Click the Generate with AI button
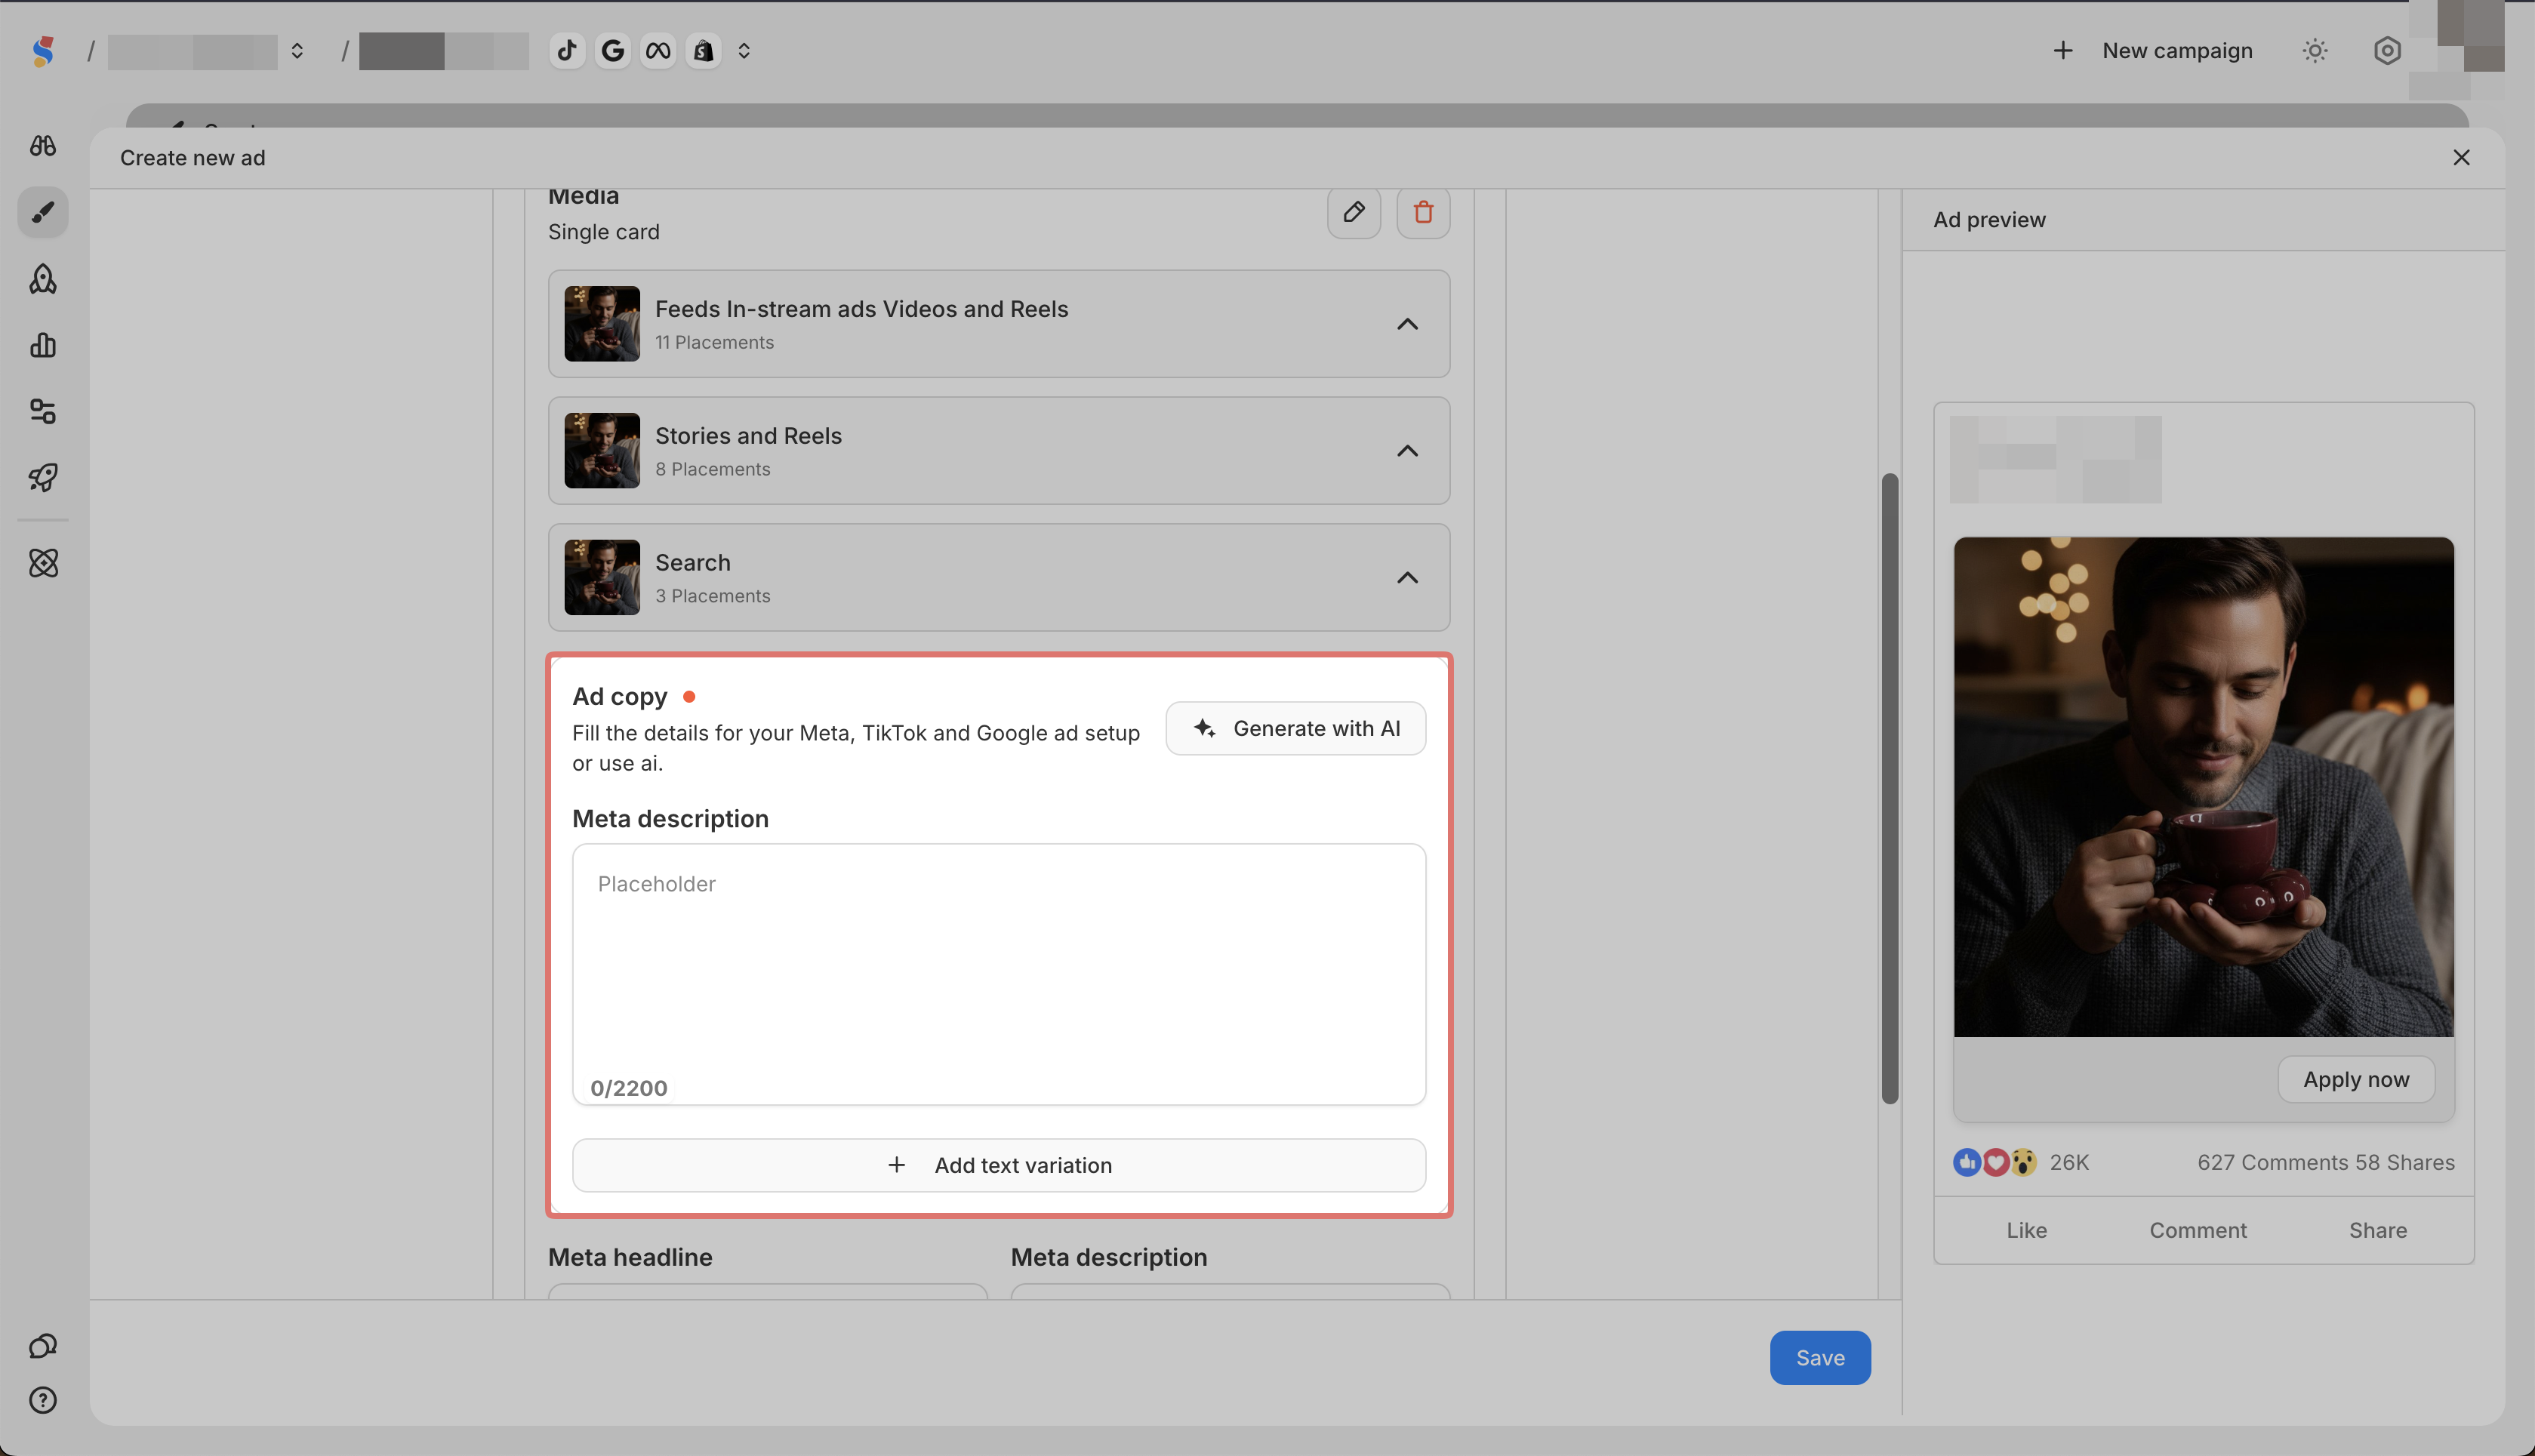The width and height of the screenshot is (2535, 1456). point(1295,728)
